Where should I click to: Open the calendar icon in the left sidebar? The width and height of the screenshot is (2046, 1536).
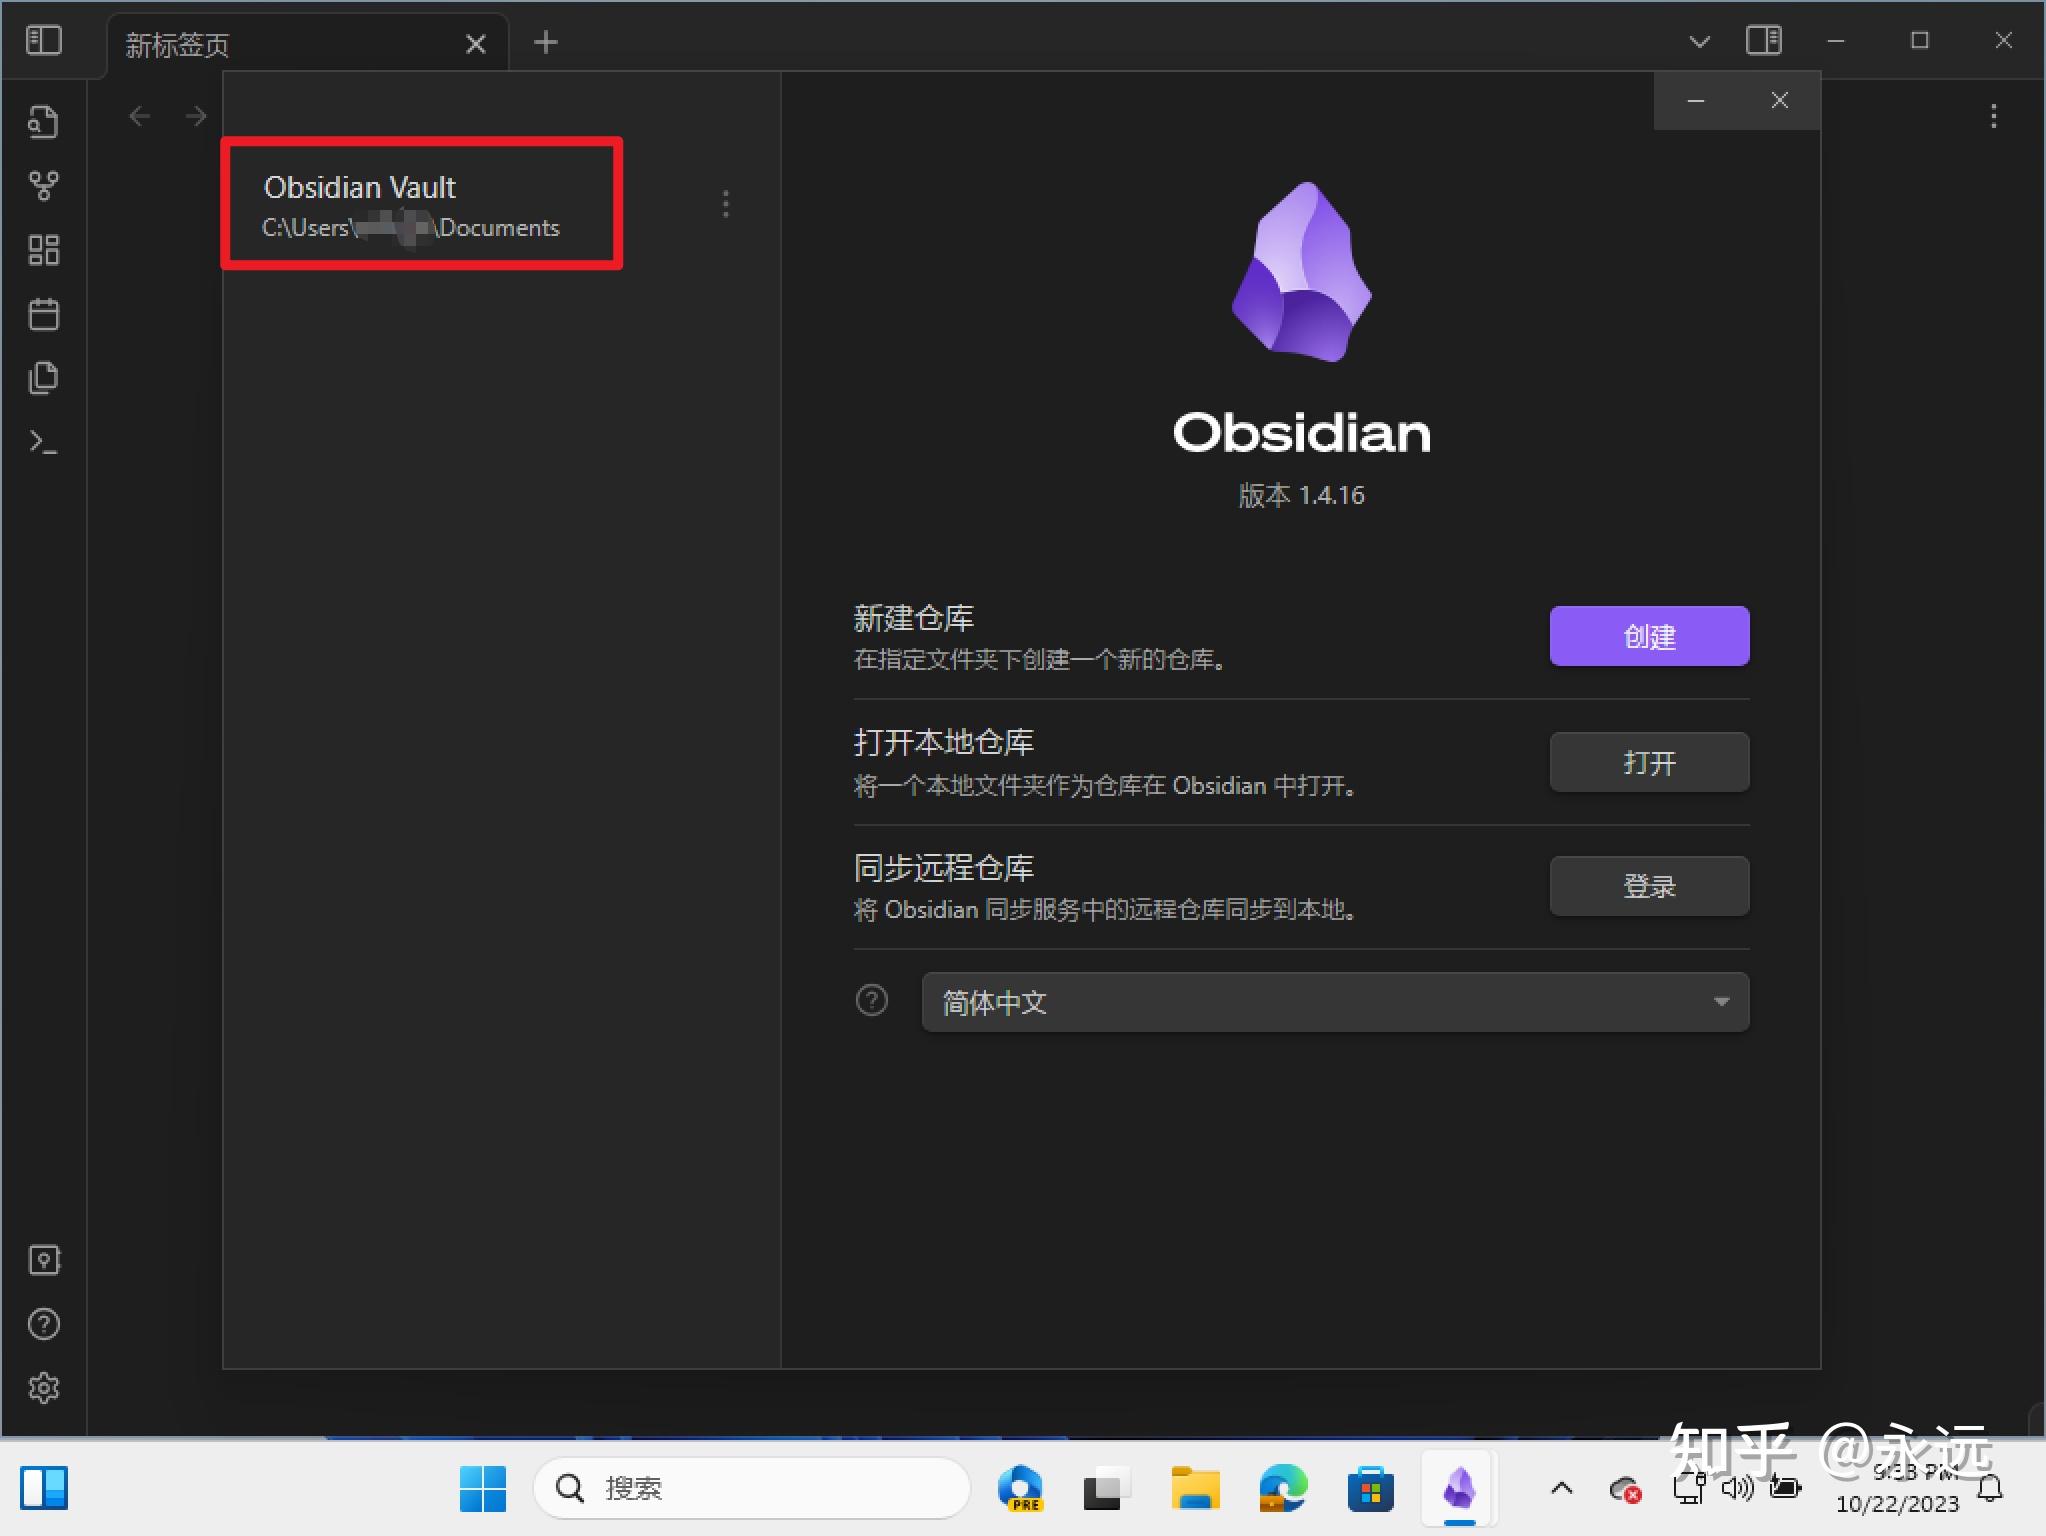44,313
